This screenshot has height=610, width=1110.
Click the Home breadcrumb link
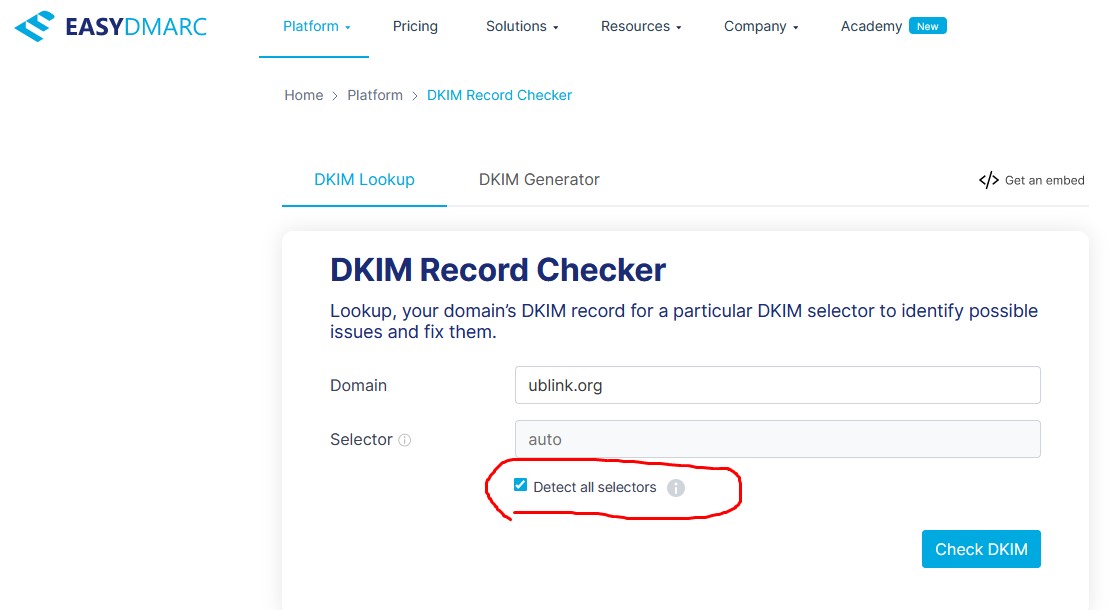click(303, 95)
